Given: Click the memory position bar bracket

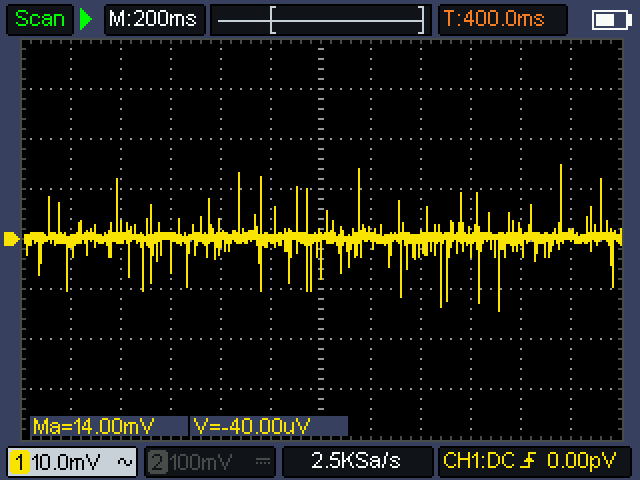Looking at the screenshot, I should click(x=347, y=20).
